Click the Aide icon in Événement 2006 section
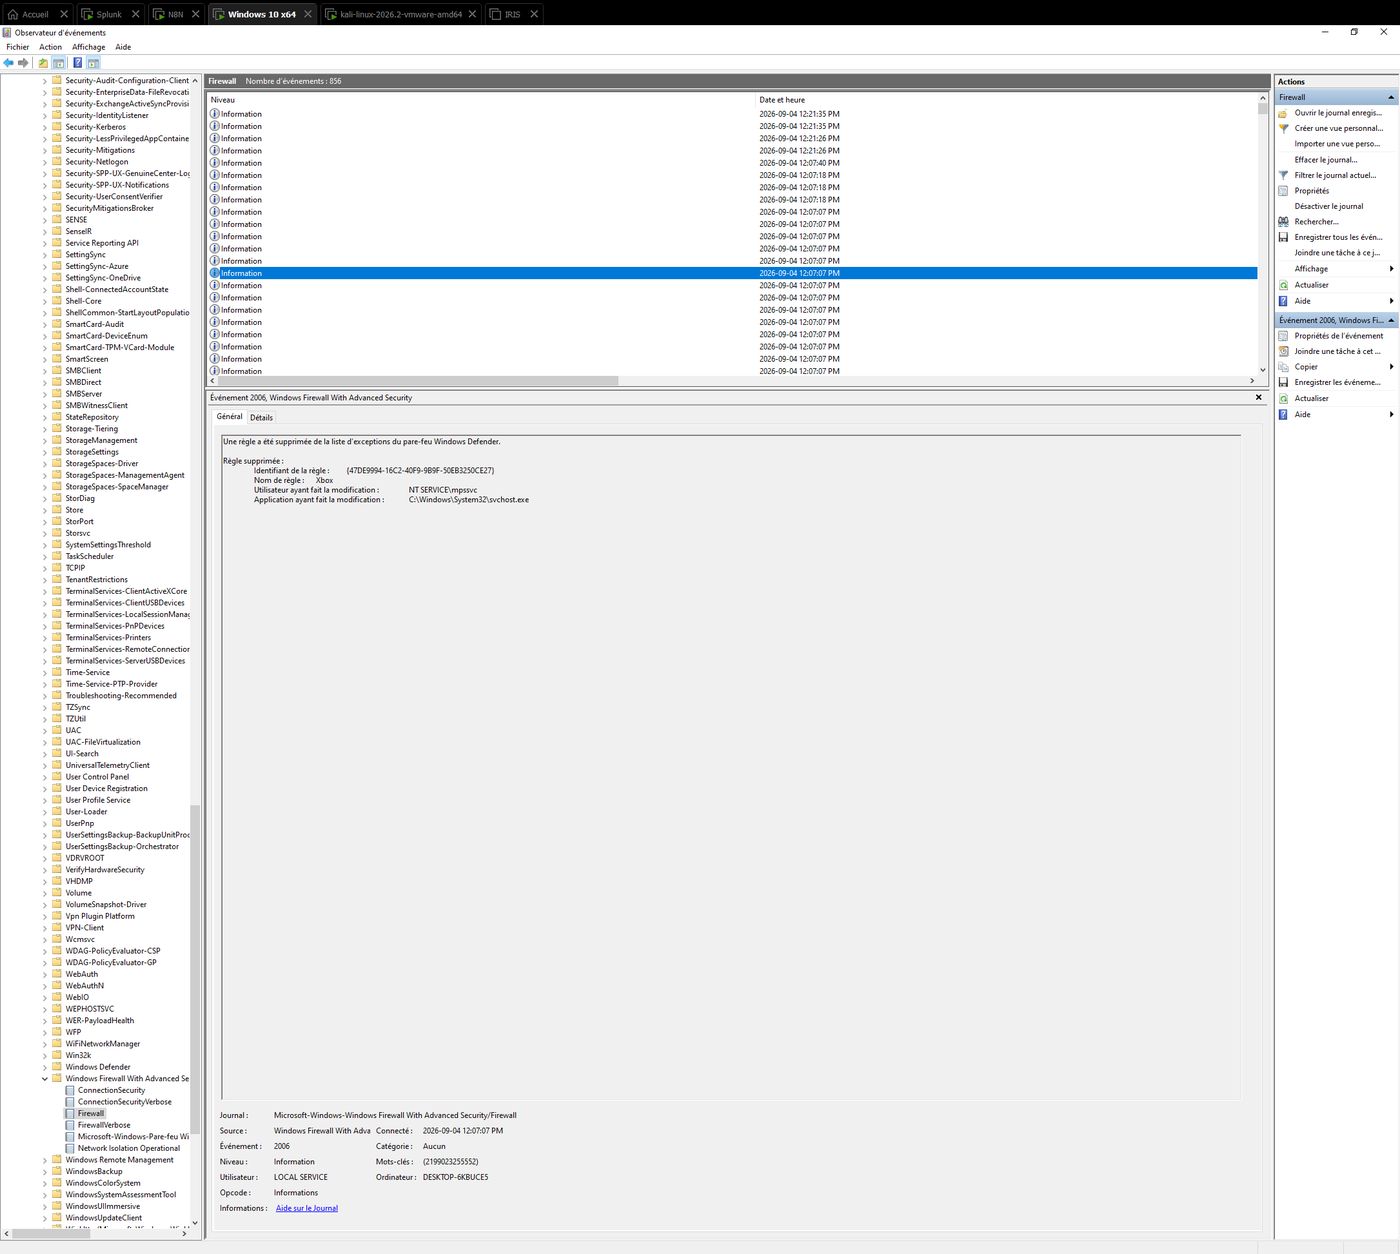Image resolution: width=1400 pixels, height=1254 pixels. point(1284,414)
